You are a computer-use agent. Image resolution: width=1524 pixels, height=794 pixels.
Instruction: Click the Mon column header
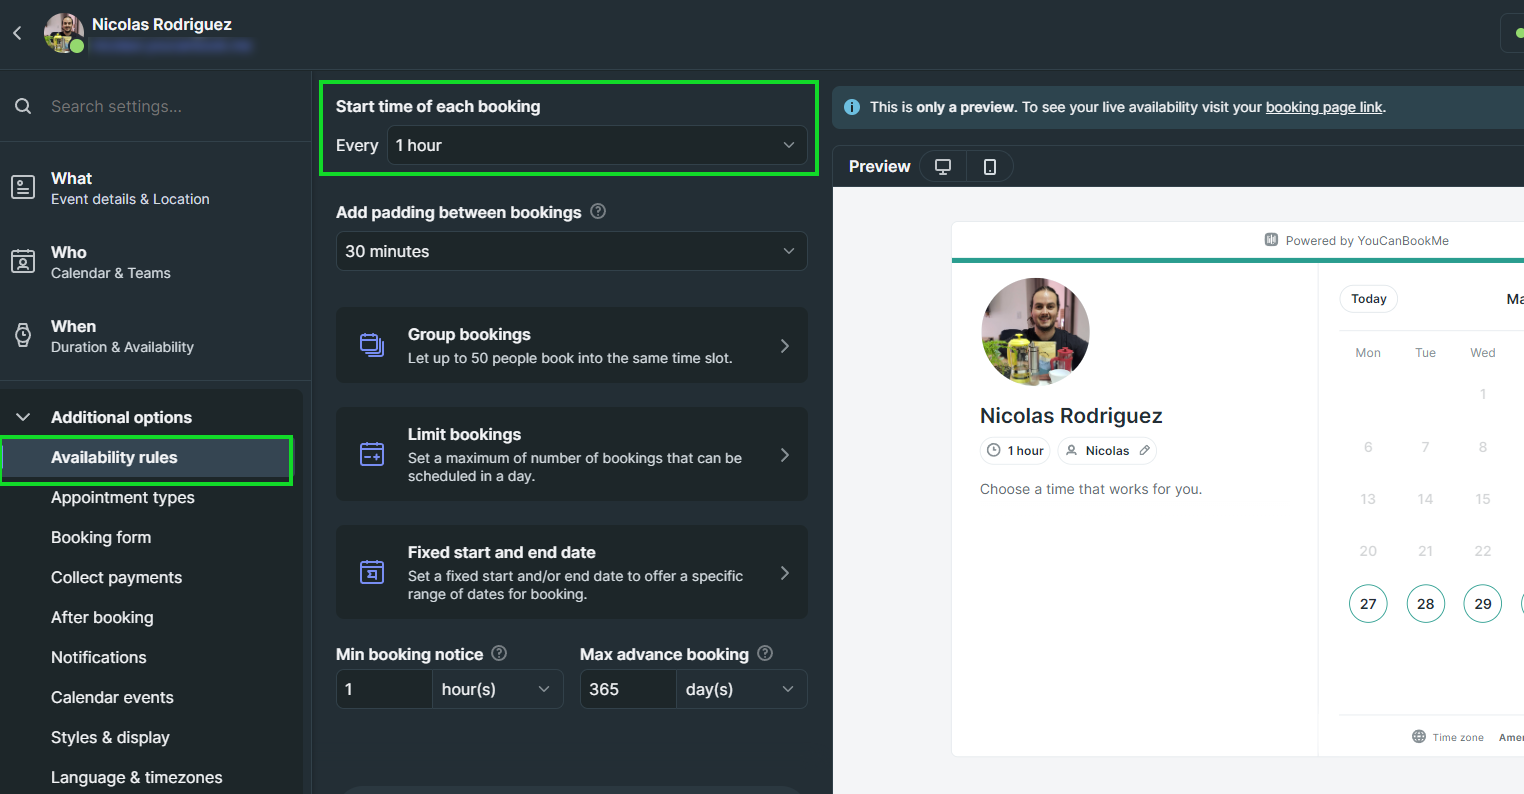point(1368,352)
